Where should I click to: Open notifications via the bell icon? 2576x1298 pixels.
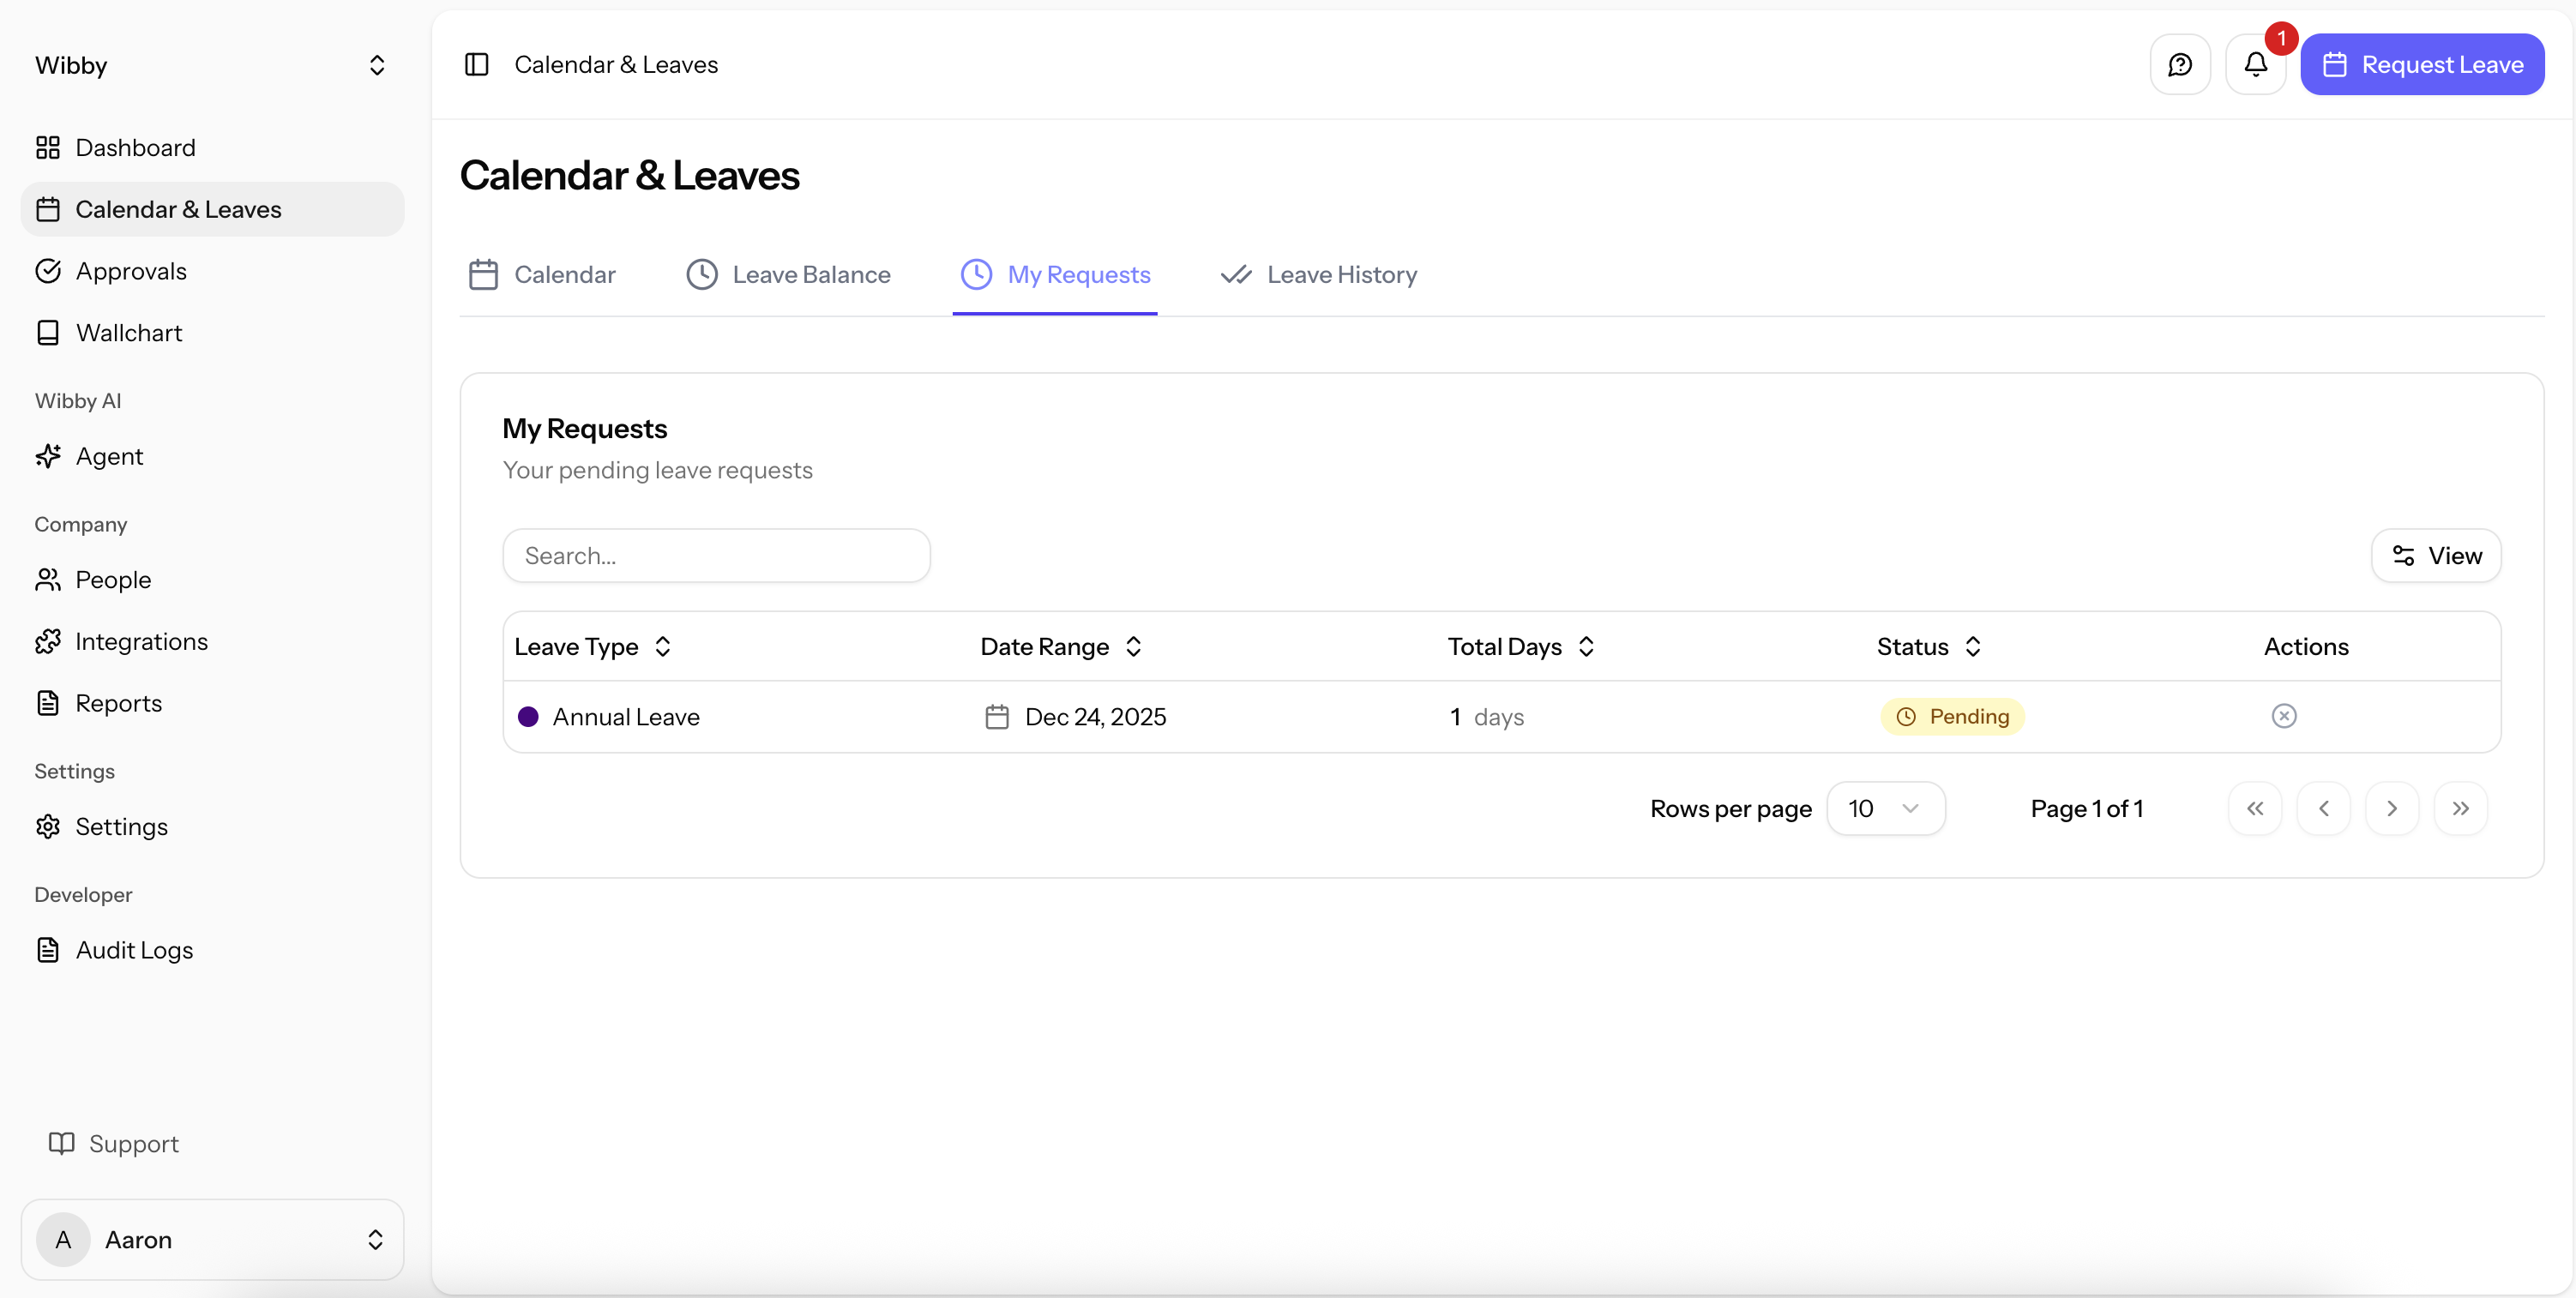pos(2254,64)
